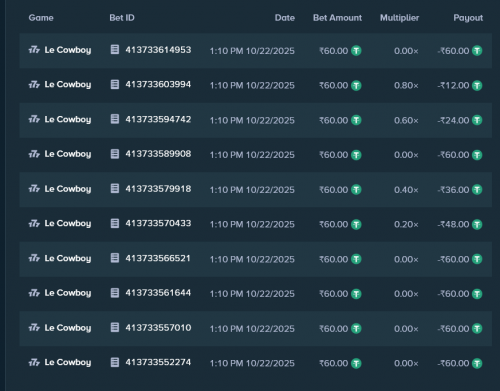This screenshot has height=391, width=500.
Task: Click the -₹36.00 payout amount
Action: click(453, 190)
